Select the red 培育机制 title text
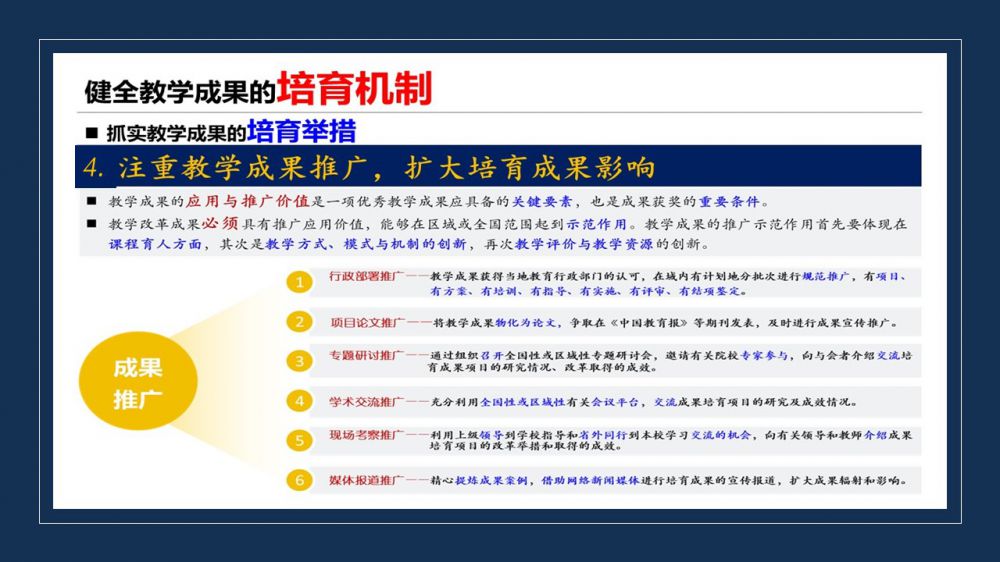The image size is (1000, 562). click(354, 89)
